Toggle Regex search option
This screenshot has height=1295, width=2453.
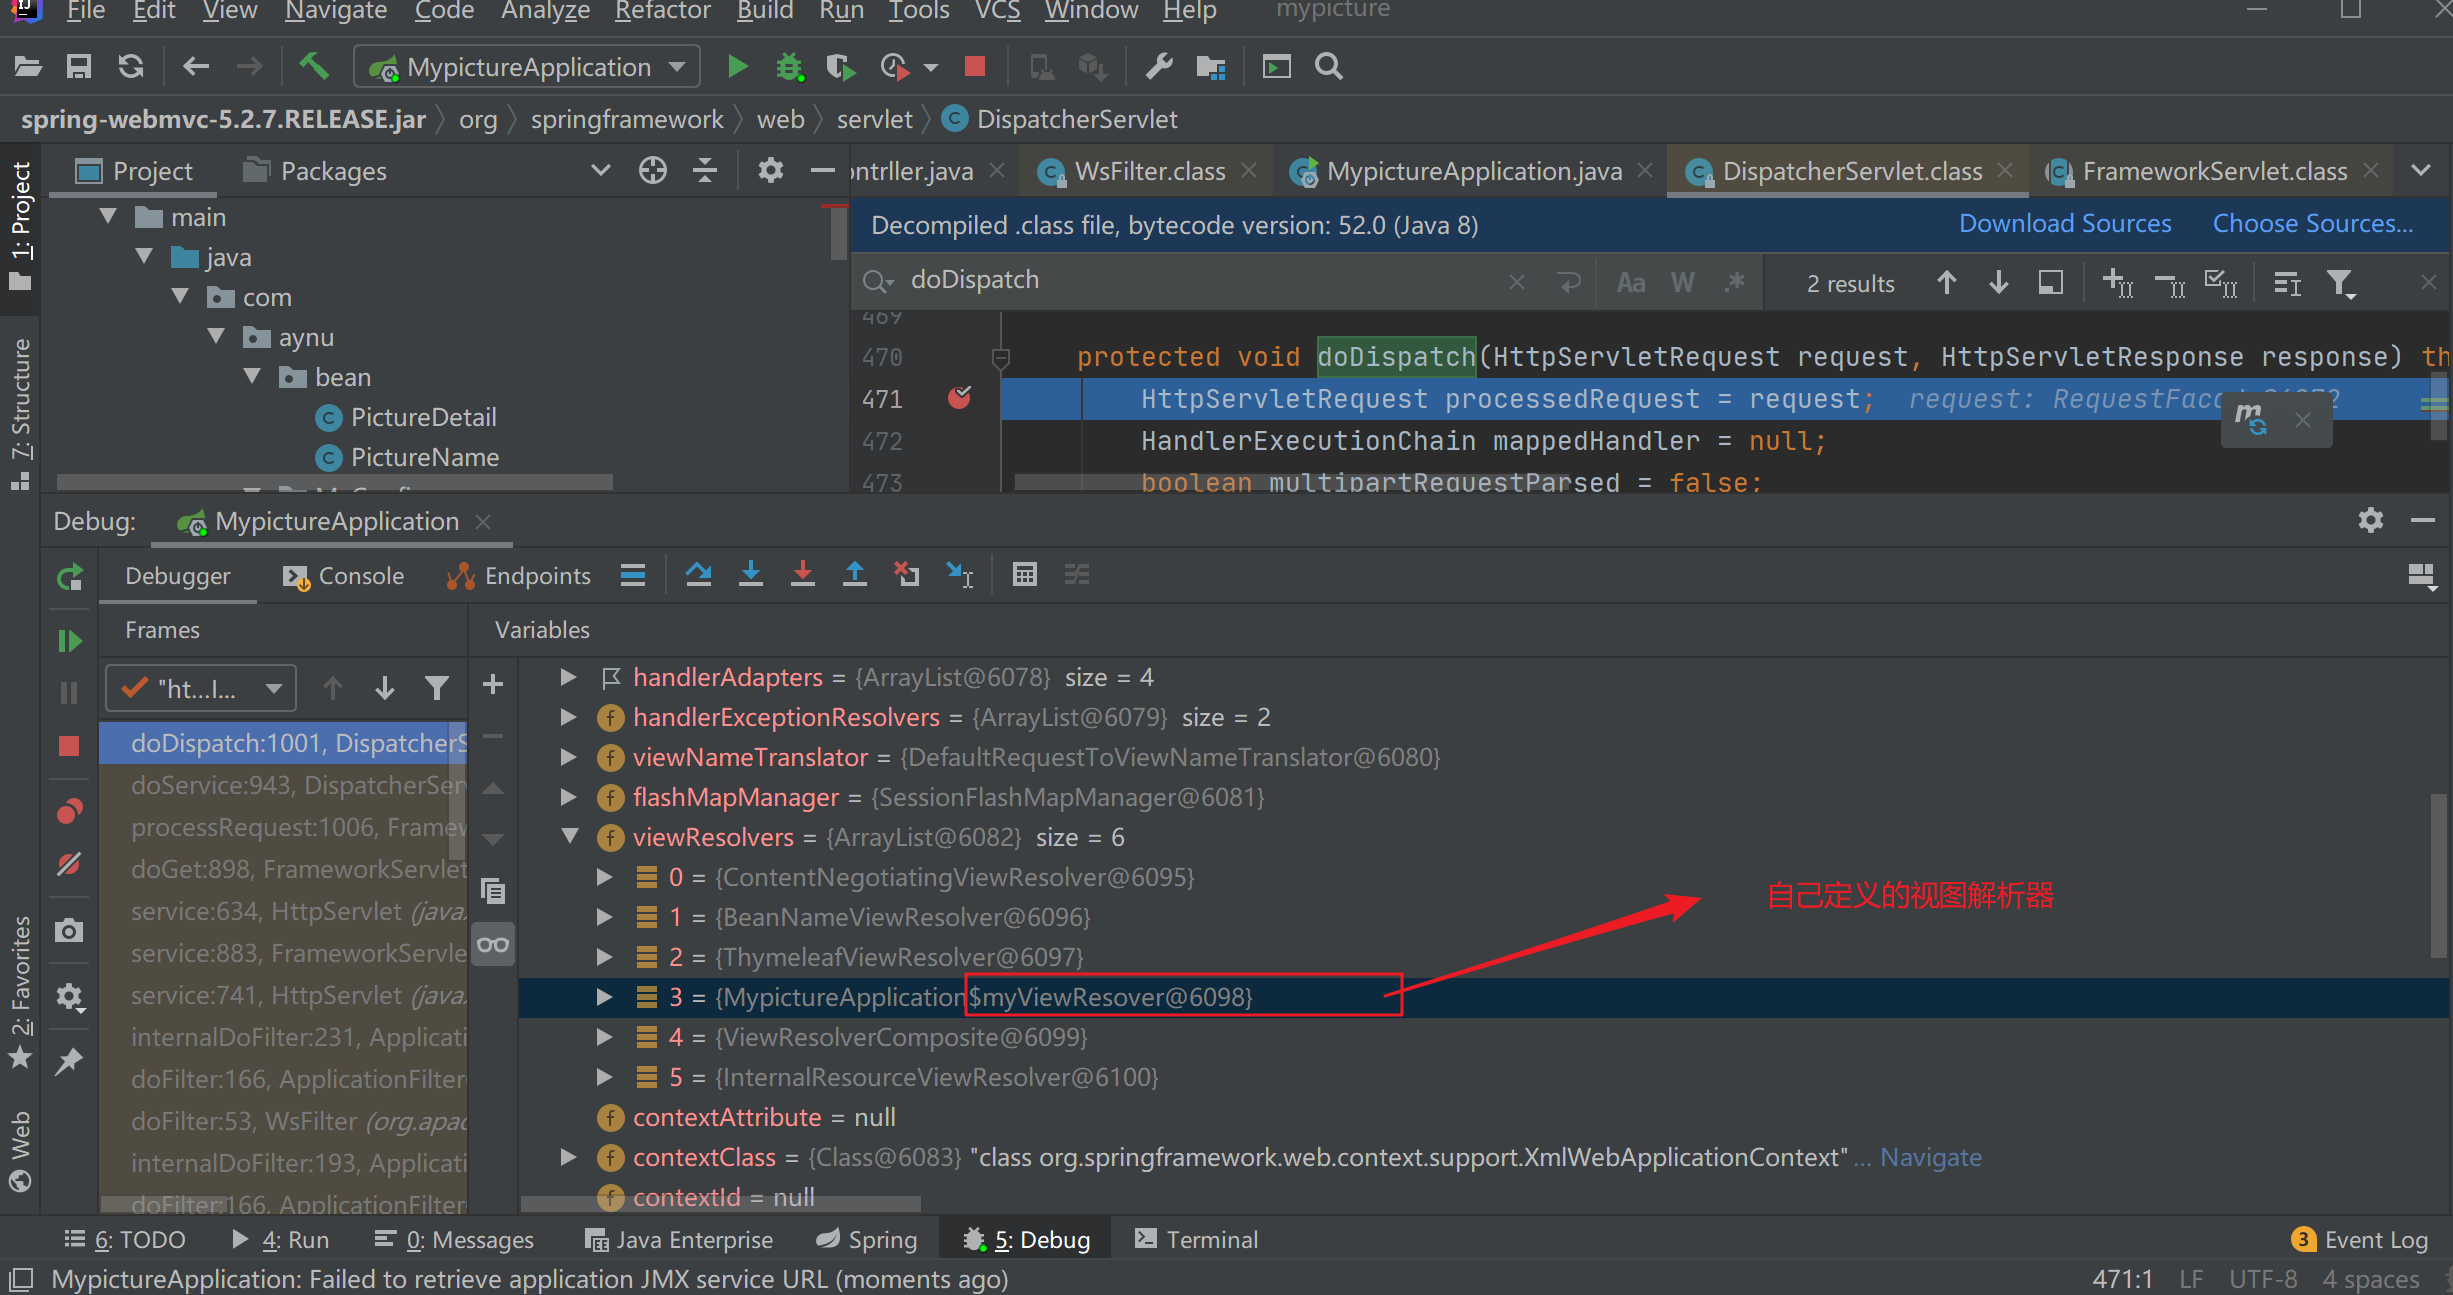pyautogui.click(x=1735, y=283)
